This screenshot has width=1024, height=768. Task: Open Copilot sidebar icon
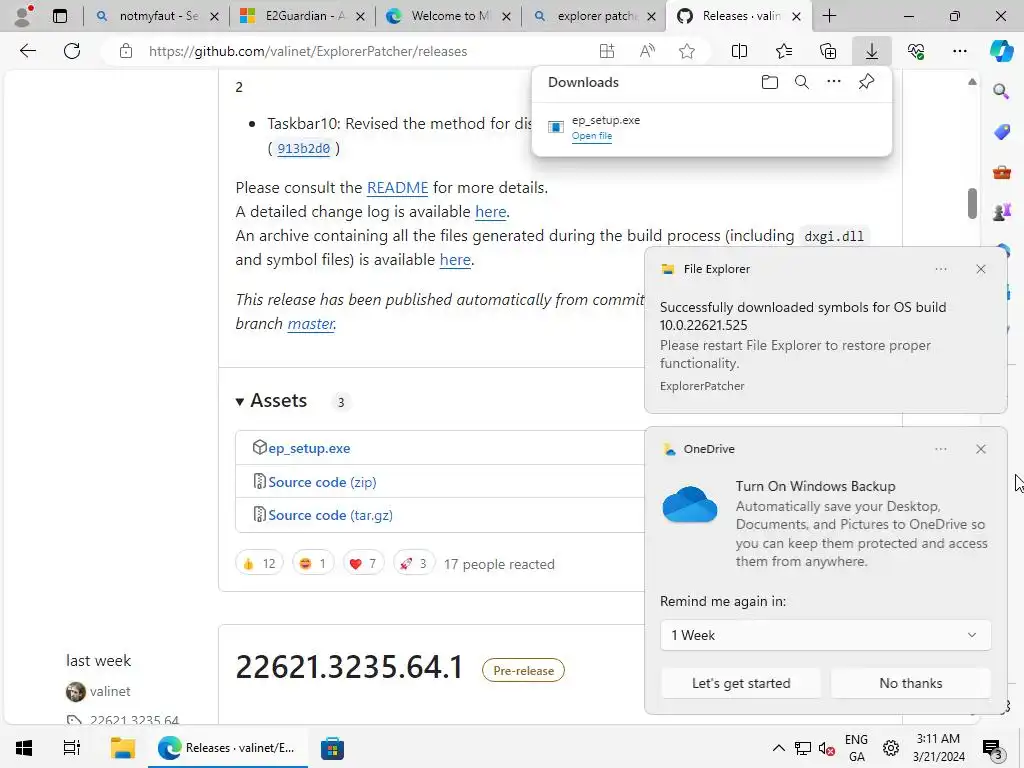click(1001, 51)
